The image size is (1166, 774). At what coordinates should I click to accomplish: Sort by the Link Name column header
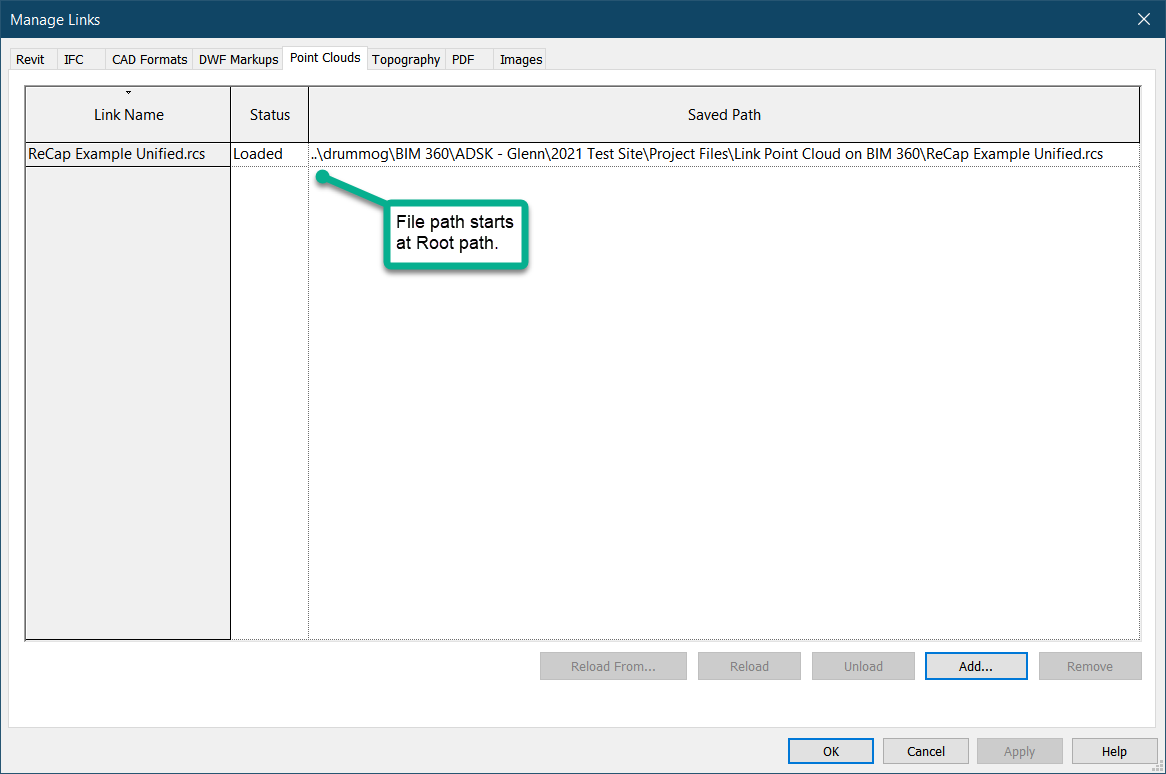[128, 115]
